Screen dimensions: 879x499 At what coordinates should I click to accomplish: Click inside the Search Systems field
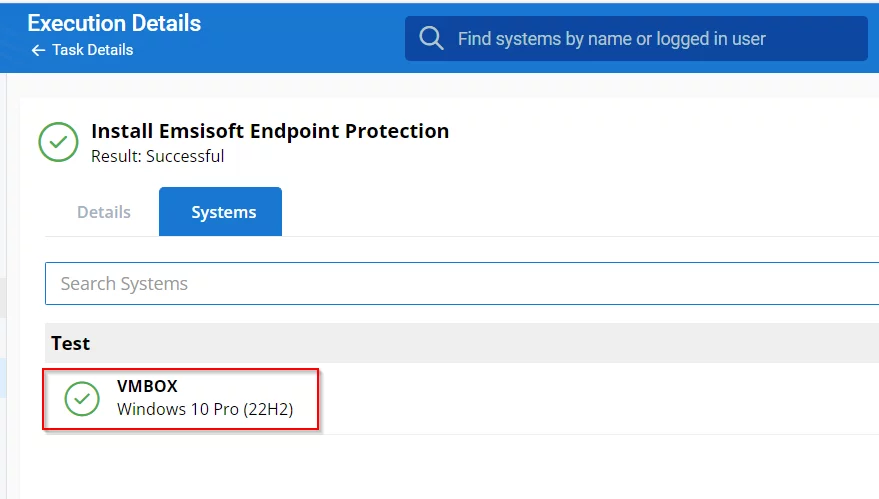pyautogui.click(x=460, y=284)
